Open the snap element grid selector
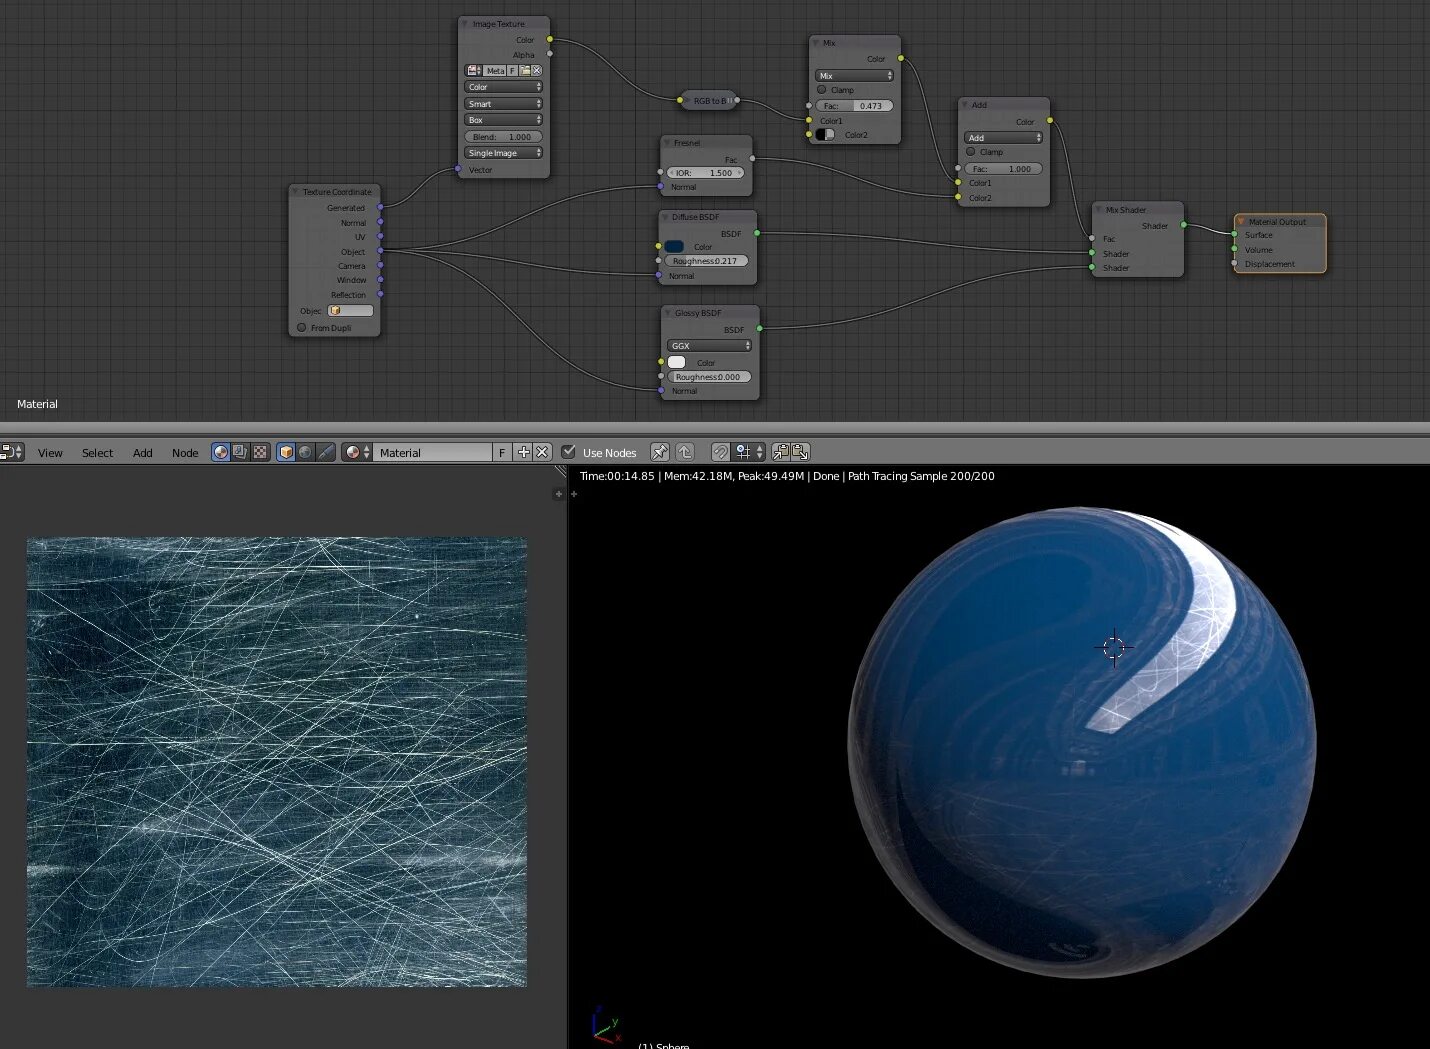1430x1049 pixels. pos(749,452)
